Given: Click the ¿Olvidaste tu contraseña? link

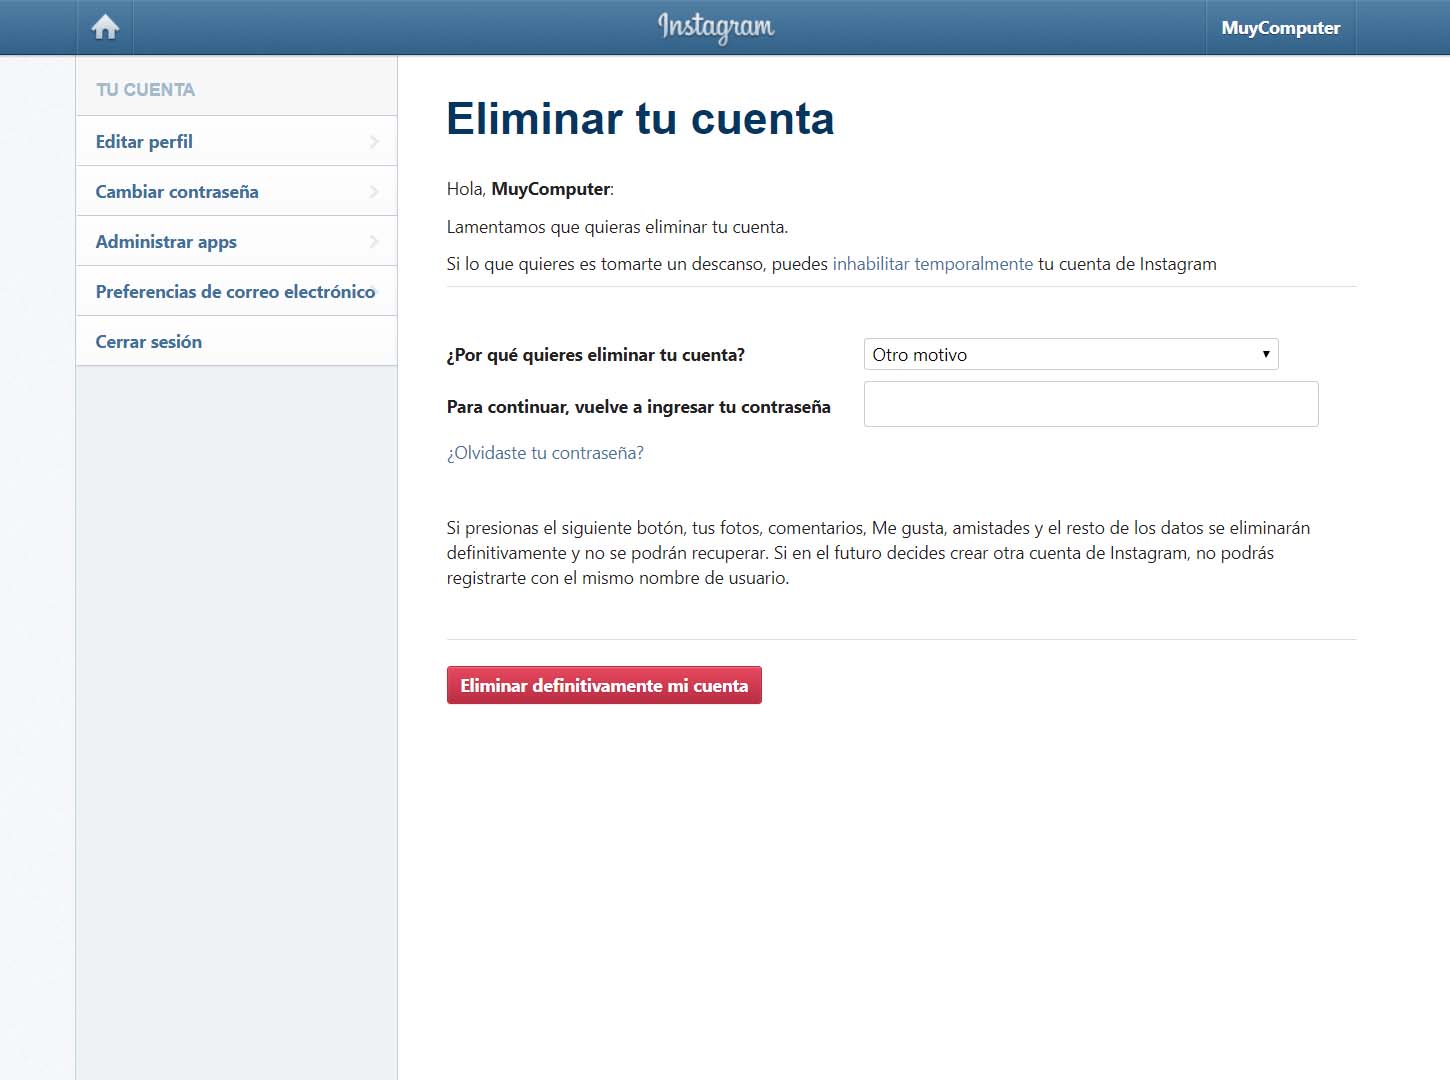Looking at the screenshot, I should [x=545, y=453].
